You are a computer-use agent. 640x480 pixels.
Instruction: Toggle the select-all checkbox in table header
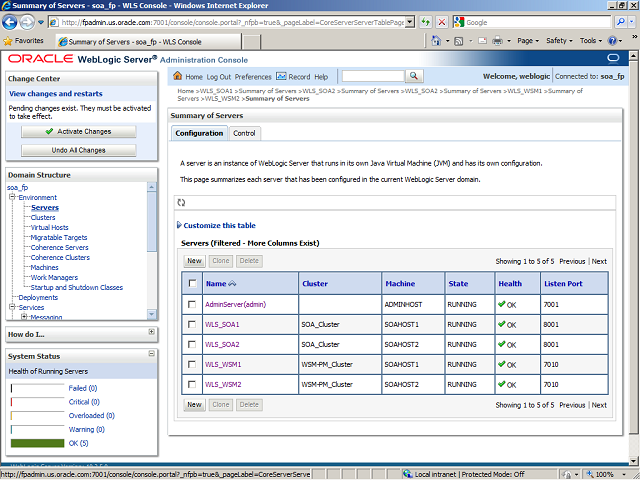point(191,284)
